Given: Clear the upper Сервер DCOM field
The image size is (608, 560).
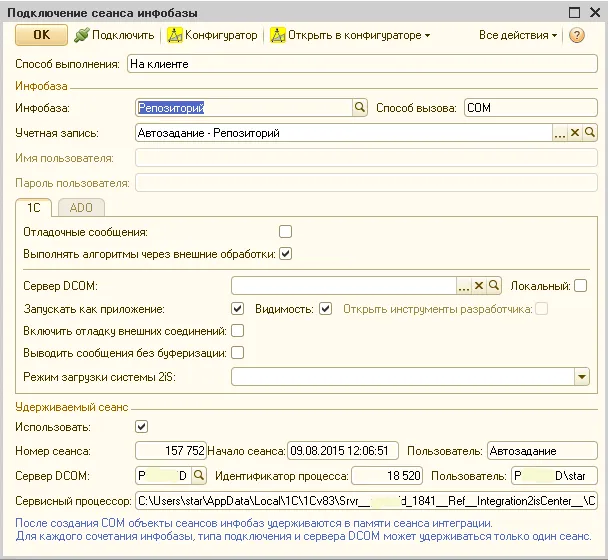Looking at the screenshot, I should click(479, 286).
